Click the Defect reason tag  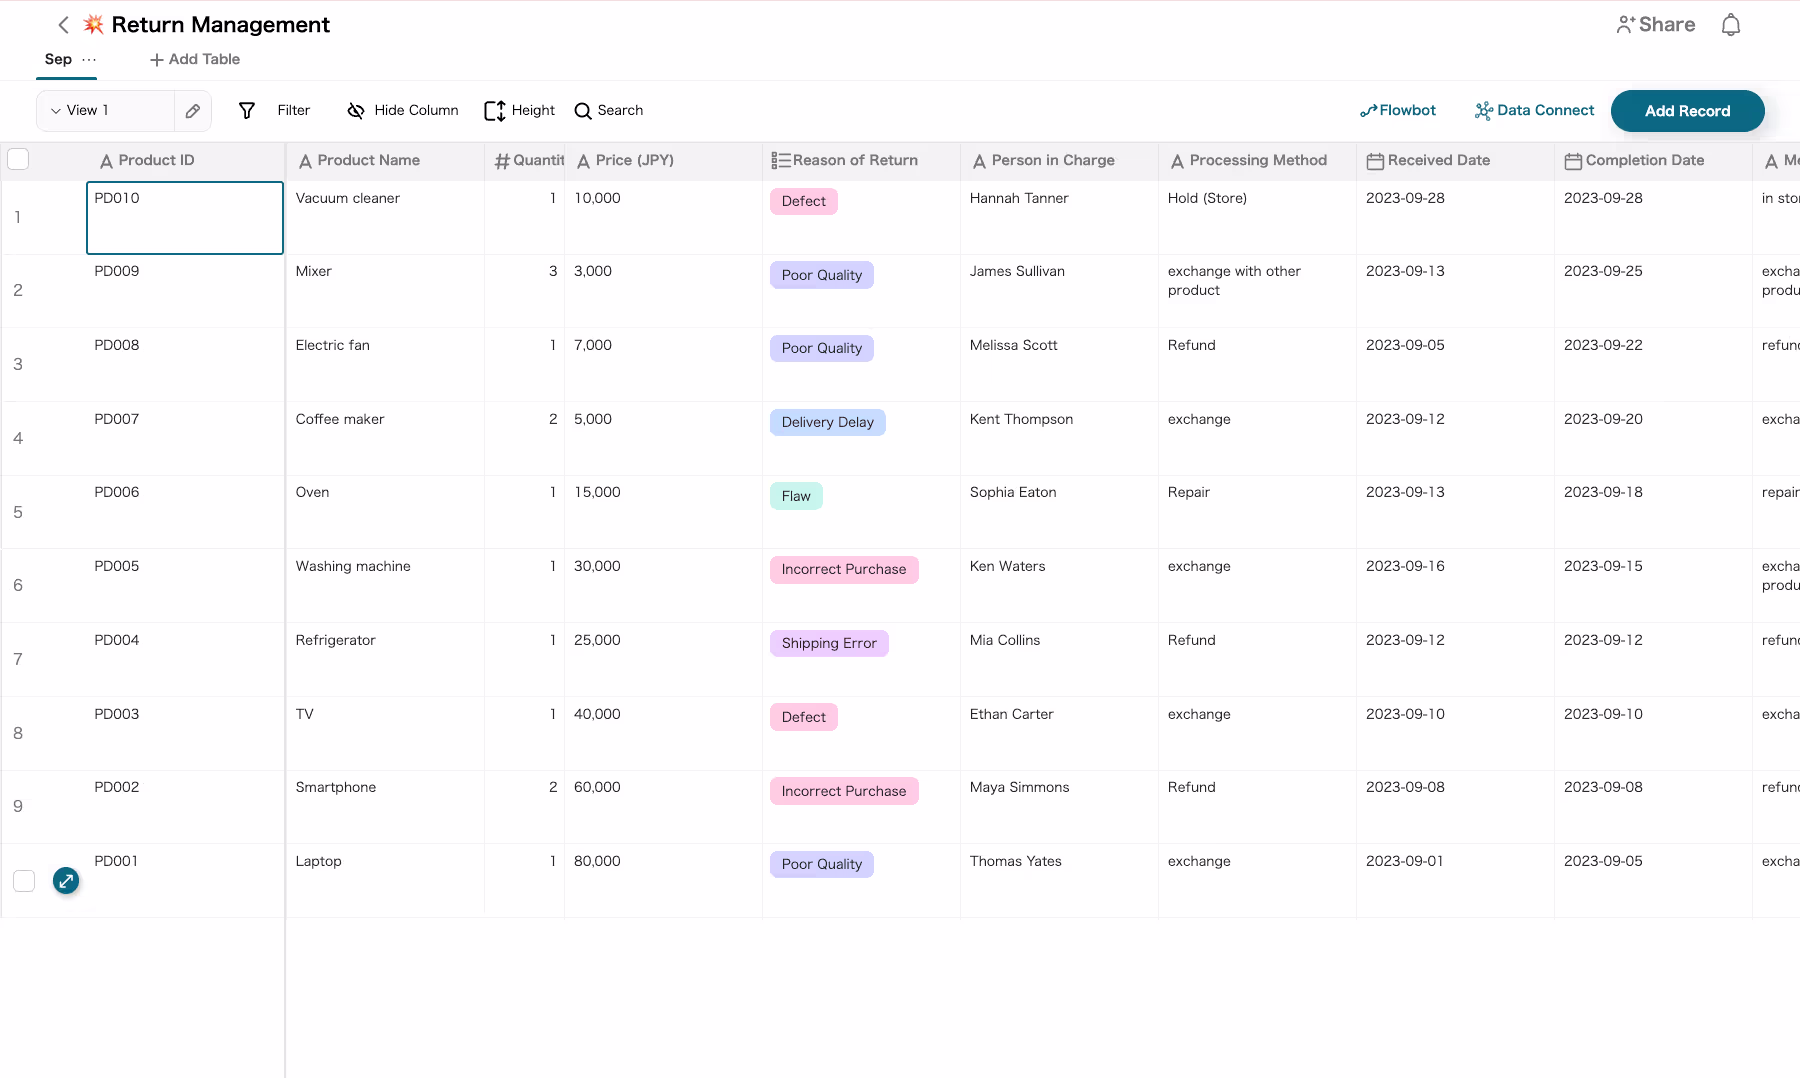coord(803,200)
